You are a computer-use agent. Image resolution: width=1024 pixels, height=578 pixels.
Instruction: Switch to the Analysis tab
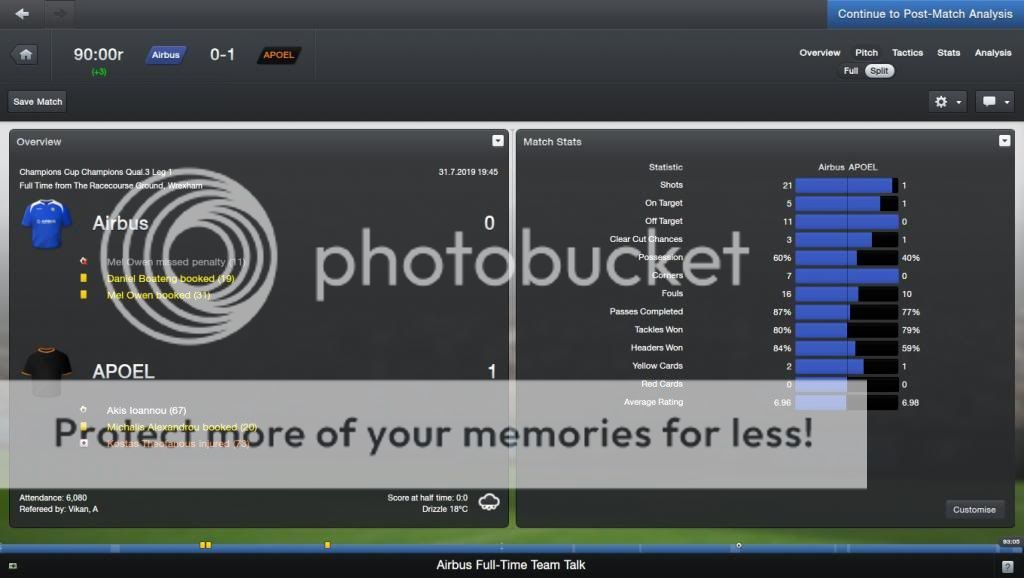(x=993, y=53)
